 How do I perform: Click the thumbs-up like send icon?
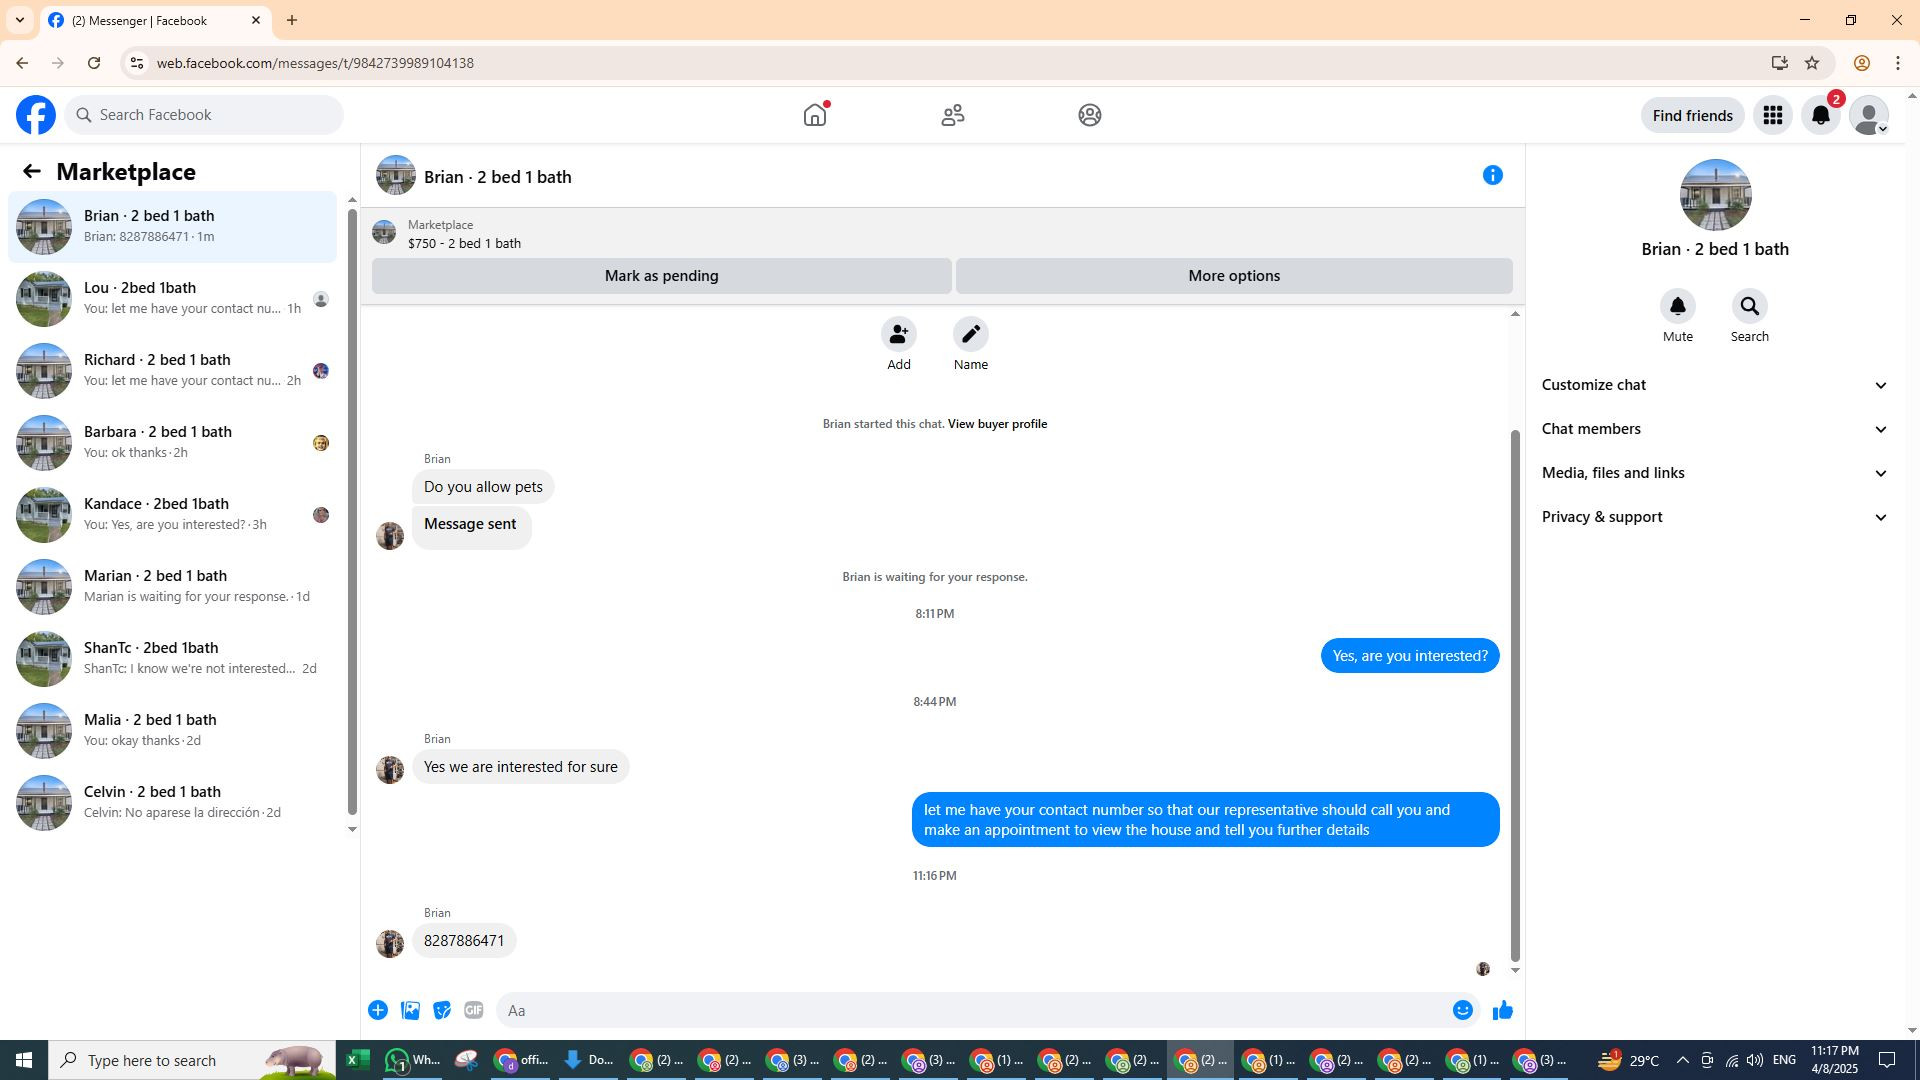pos(1502,1010)
